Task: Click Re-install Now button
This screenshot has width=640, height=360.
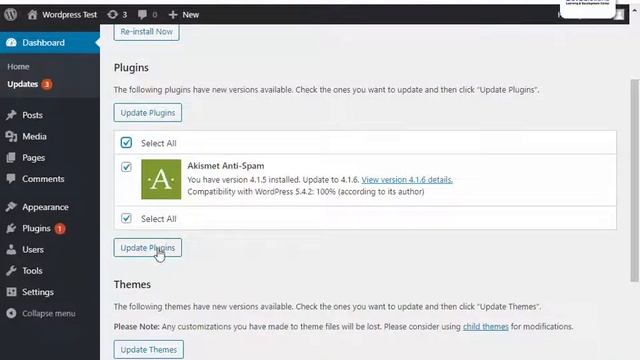Action: pos(146,31)
